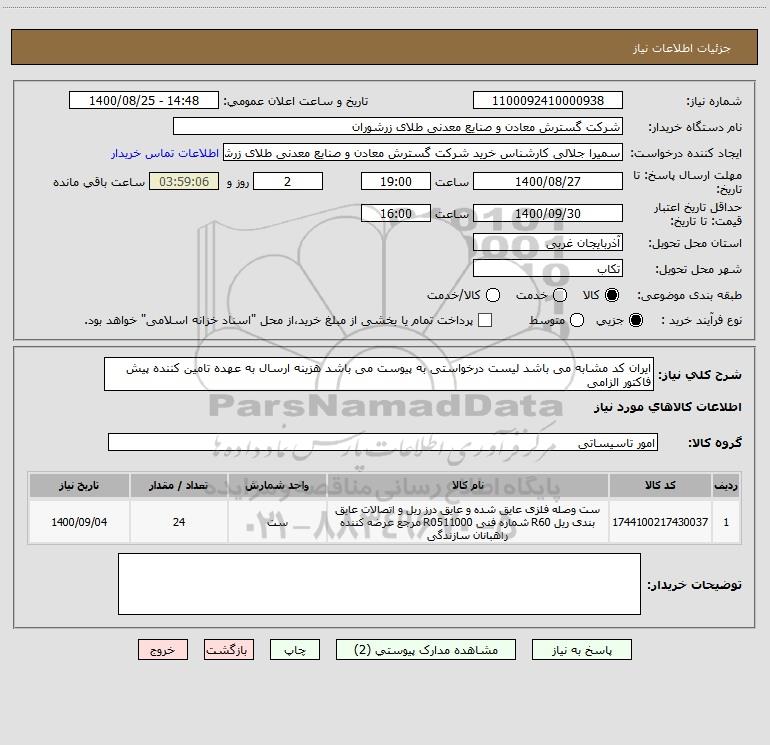This screenshot has height=745, width=770.
Task: Click item code 1744100217430037 cell
Action: point(660,522)
